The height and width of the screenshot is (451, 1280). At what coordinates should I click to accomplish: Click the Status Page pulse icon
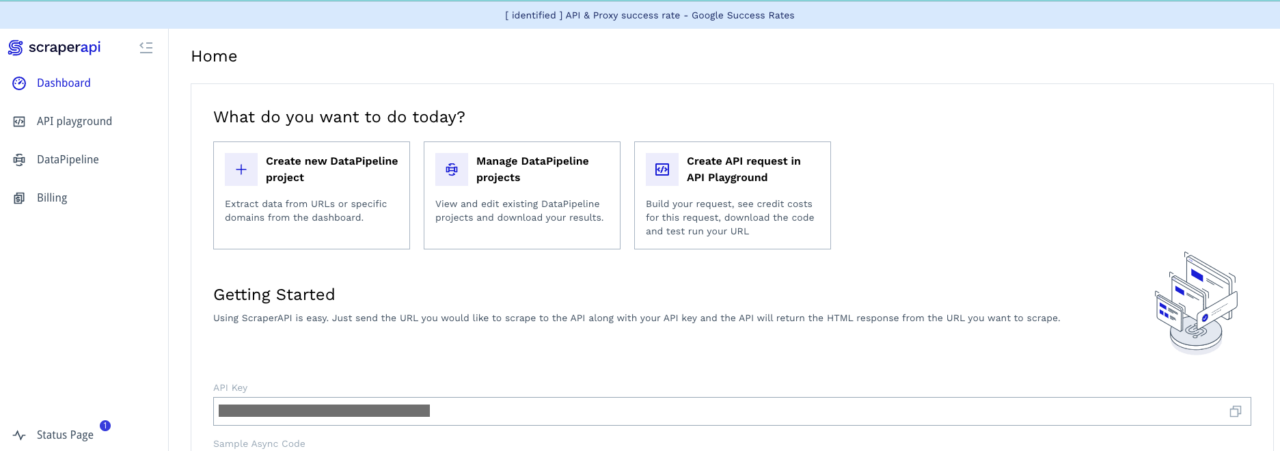(19, 435)
